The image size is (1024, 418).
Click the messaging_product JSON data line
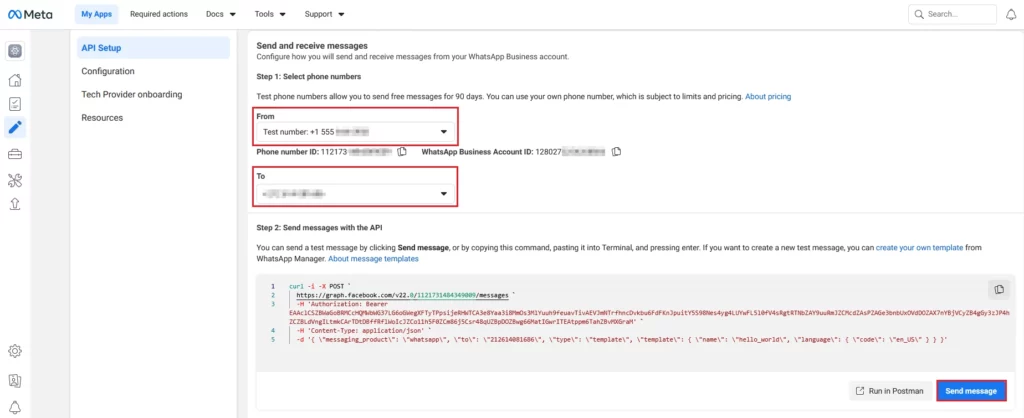point(622,340)
